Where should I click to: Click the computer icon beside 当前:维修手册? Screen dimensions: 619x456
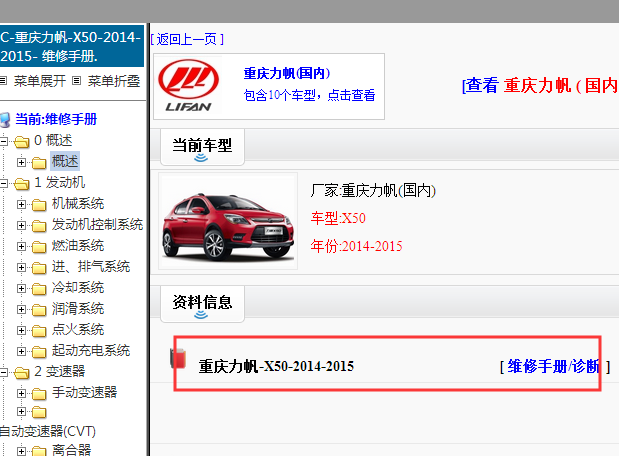point(5,120)
